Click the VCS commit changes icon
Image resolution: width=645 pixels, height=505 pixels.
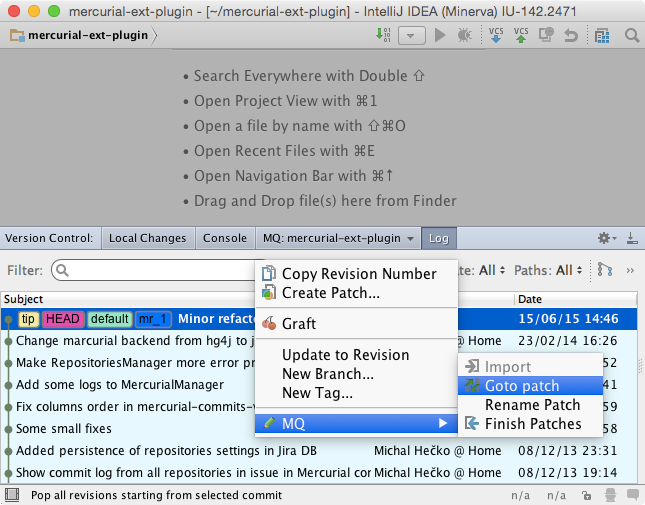coord(521,35)
